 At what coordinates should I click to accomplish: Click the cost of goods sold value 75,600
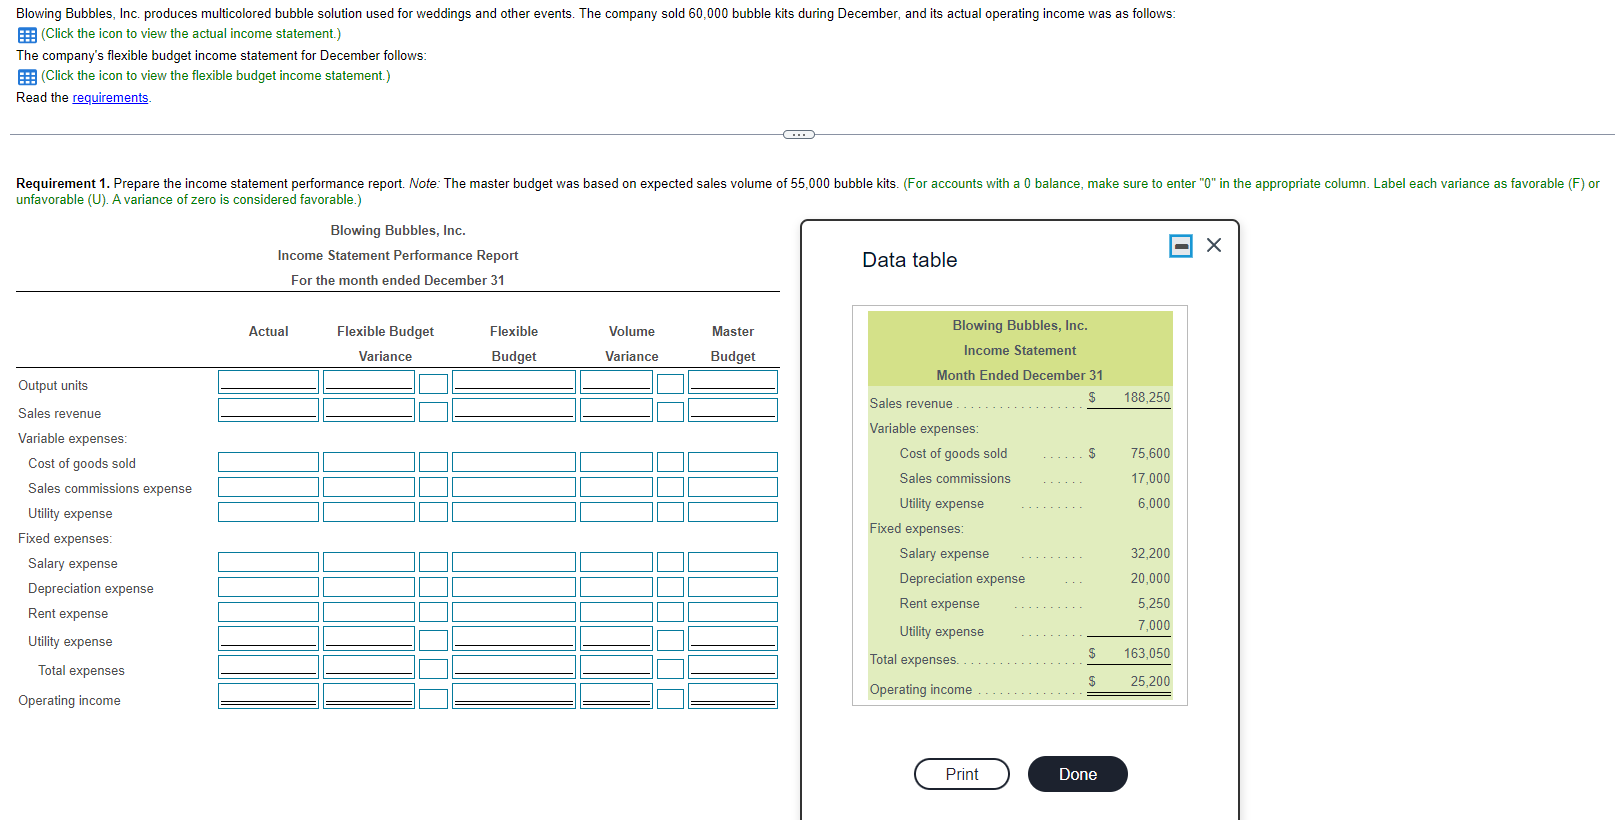click(1150, 454)
